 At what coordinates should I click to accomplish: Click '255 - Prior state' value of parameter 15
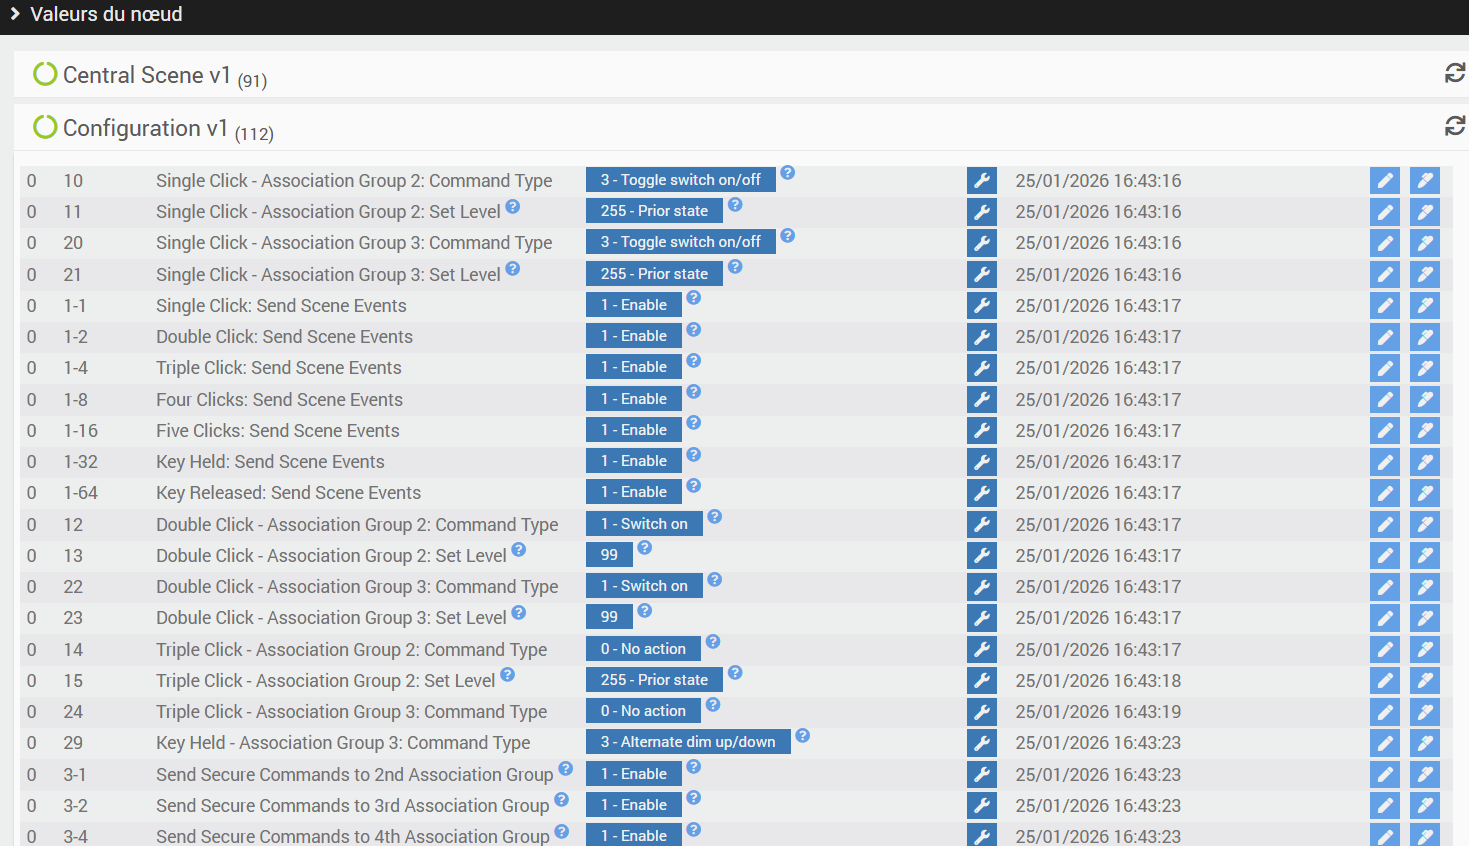pyautogui.click(x=654, y=680)
